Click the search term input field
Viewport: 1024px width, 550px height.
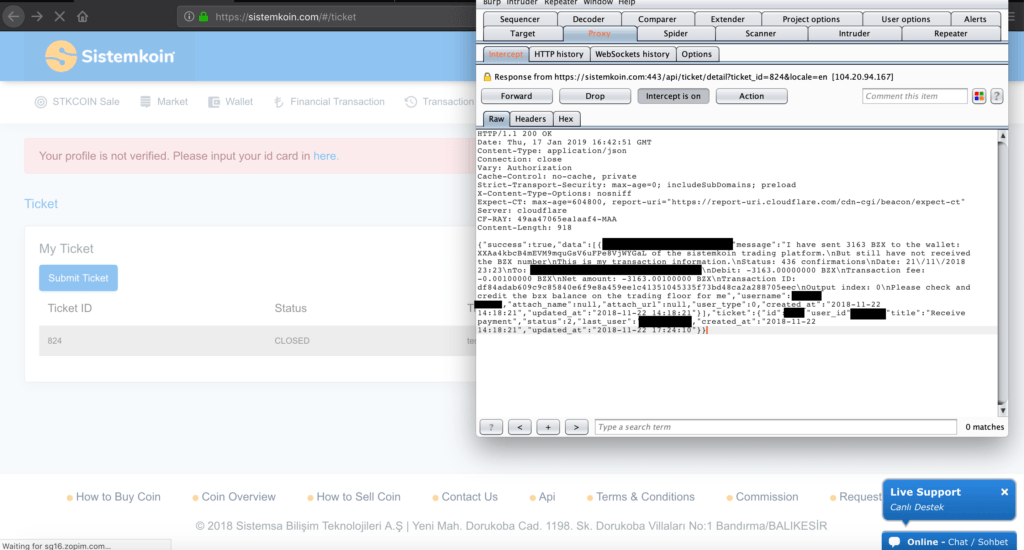click(776, 427)
